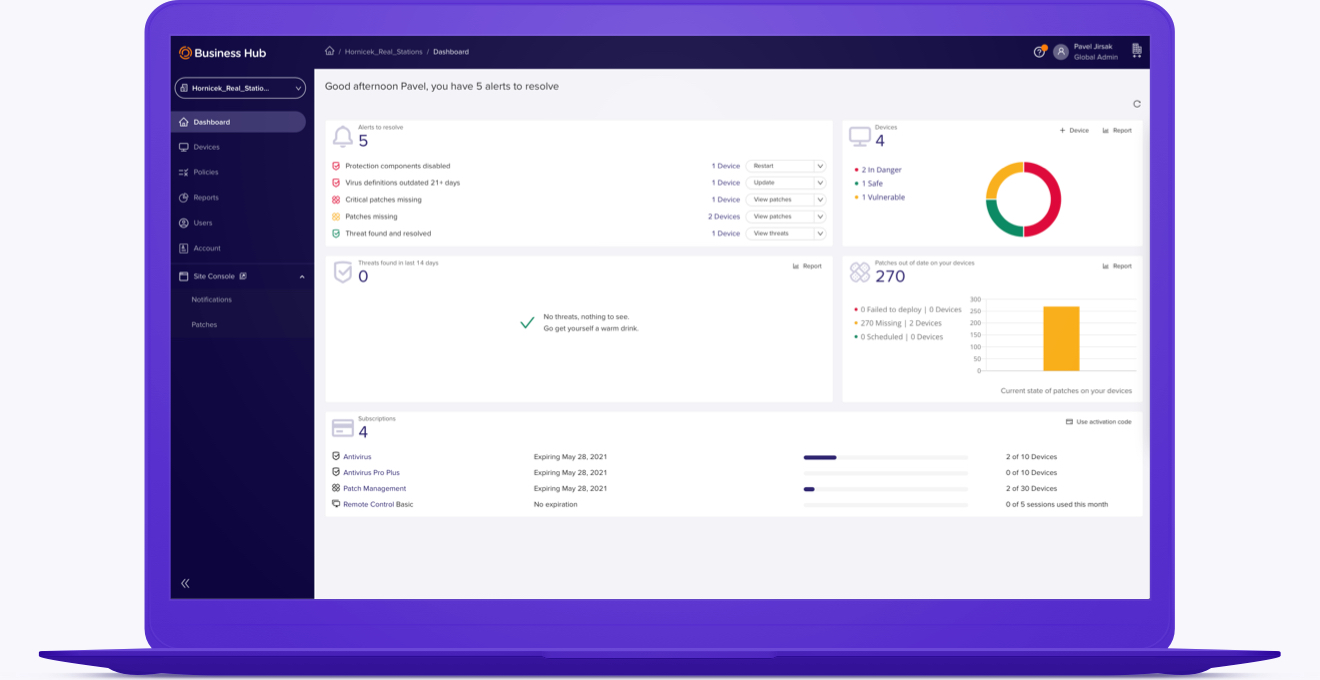Click the home icon in breadcrumb
Screen dimensions: 1320x680
pos(329,52)
